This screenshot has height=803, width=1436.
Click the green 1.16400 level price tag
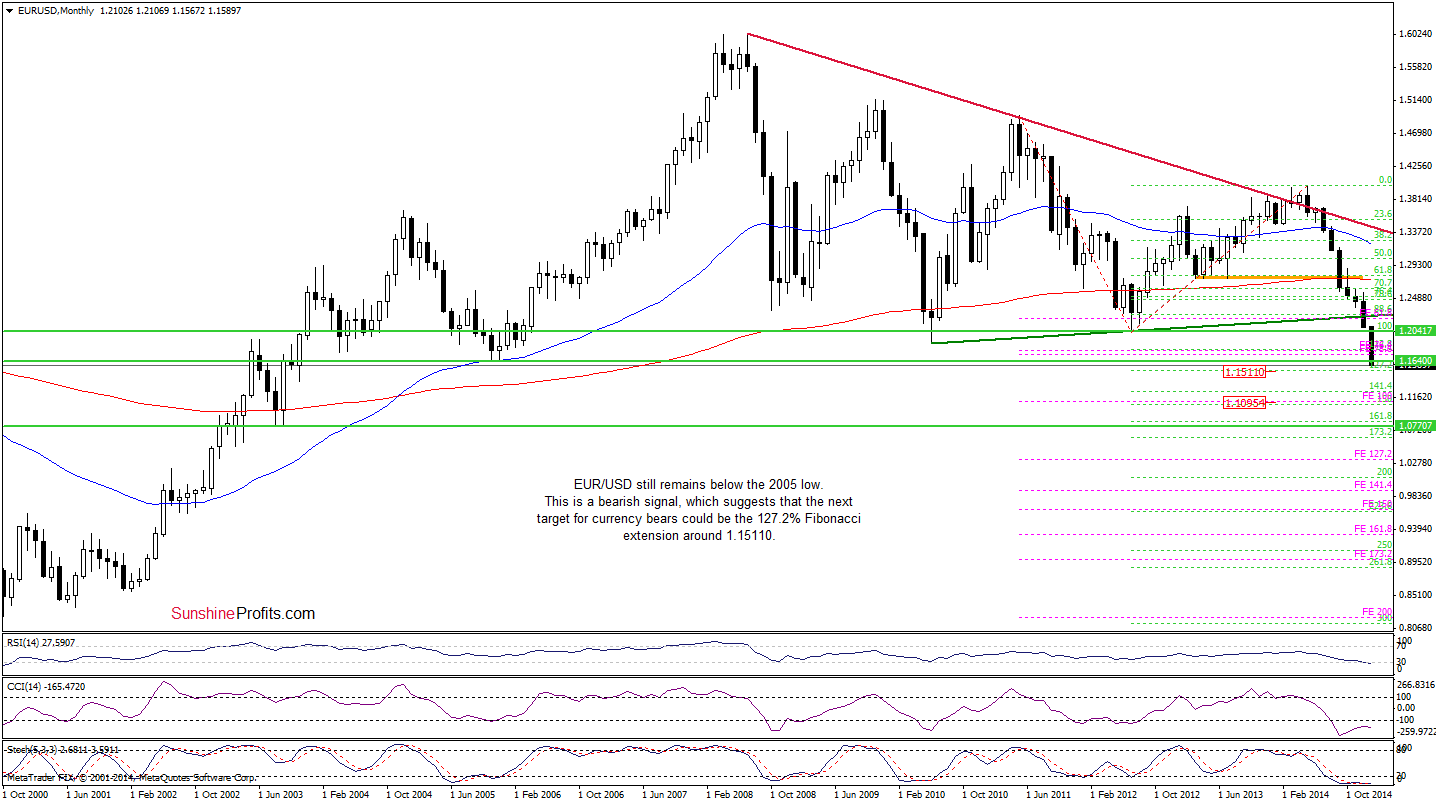1415,360
